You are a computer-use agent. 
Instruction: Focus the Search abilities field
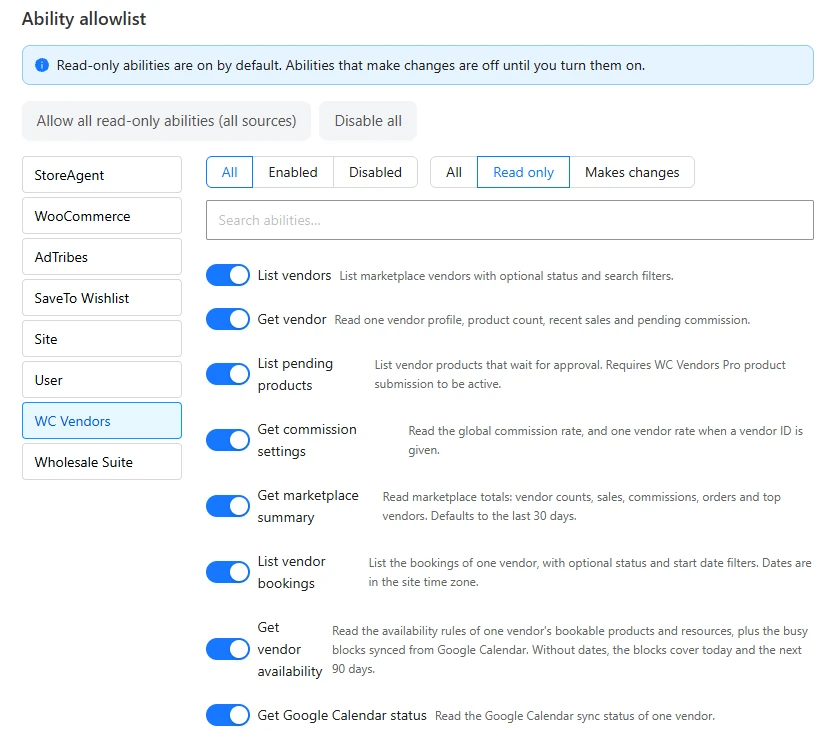tap(510, 220)
